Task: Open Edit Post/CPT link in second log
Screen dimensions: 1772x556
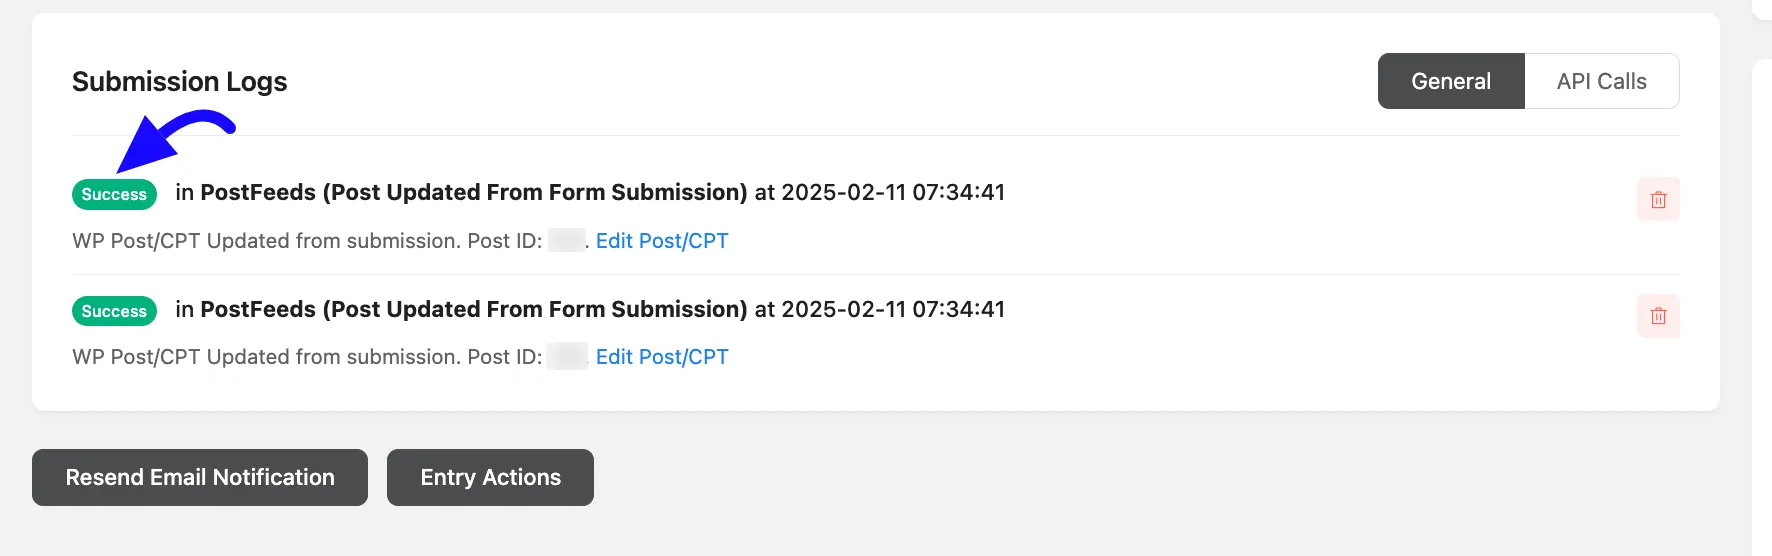Action: tap(662, 357)
